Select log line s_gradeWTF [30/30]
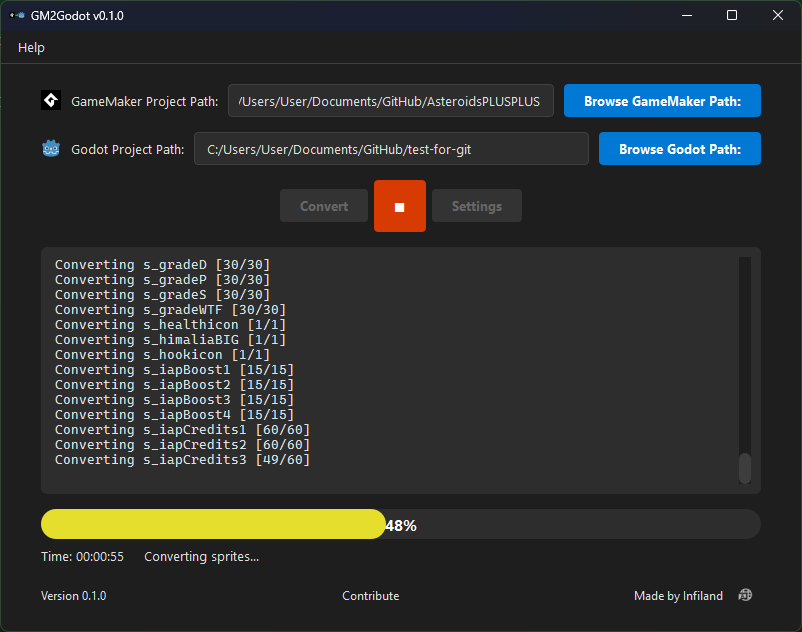The width and height of the screenshot is (802, 632). point(170,310)
